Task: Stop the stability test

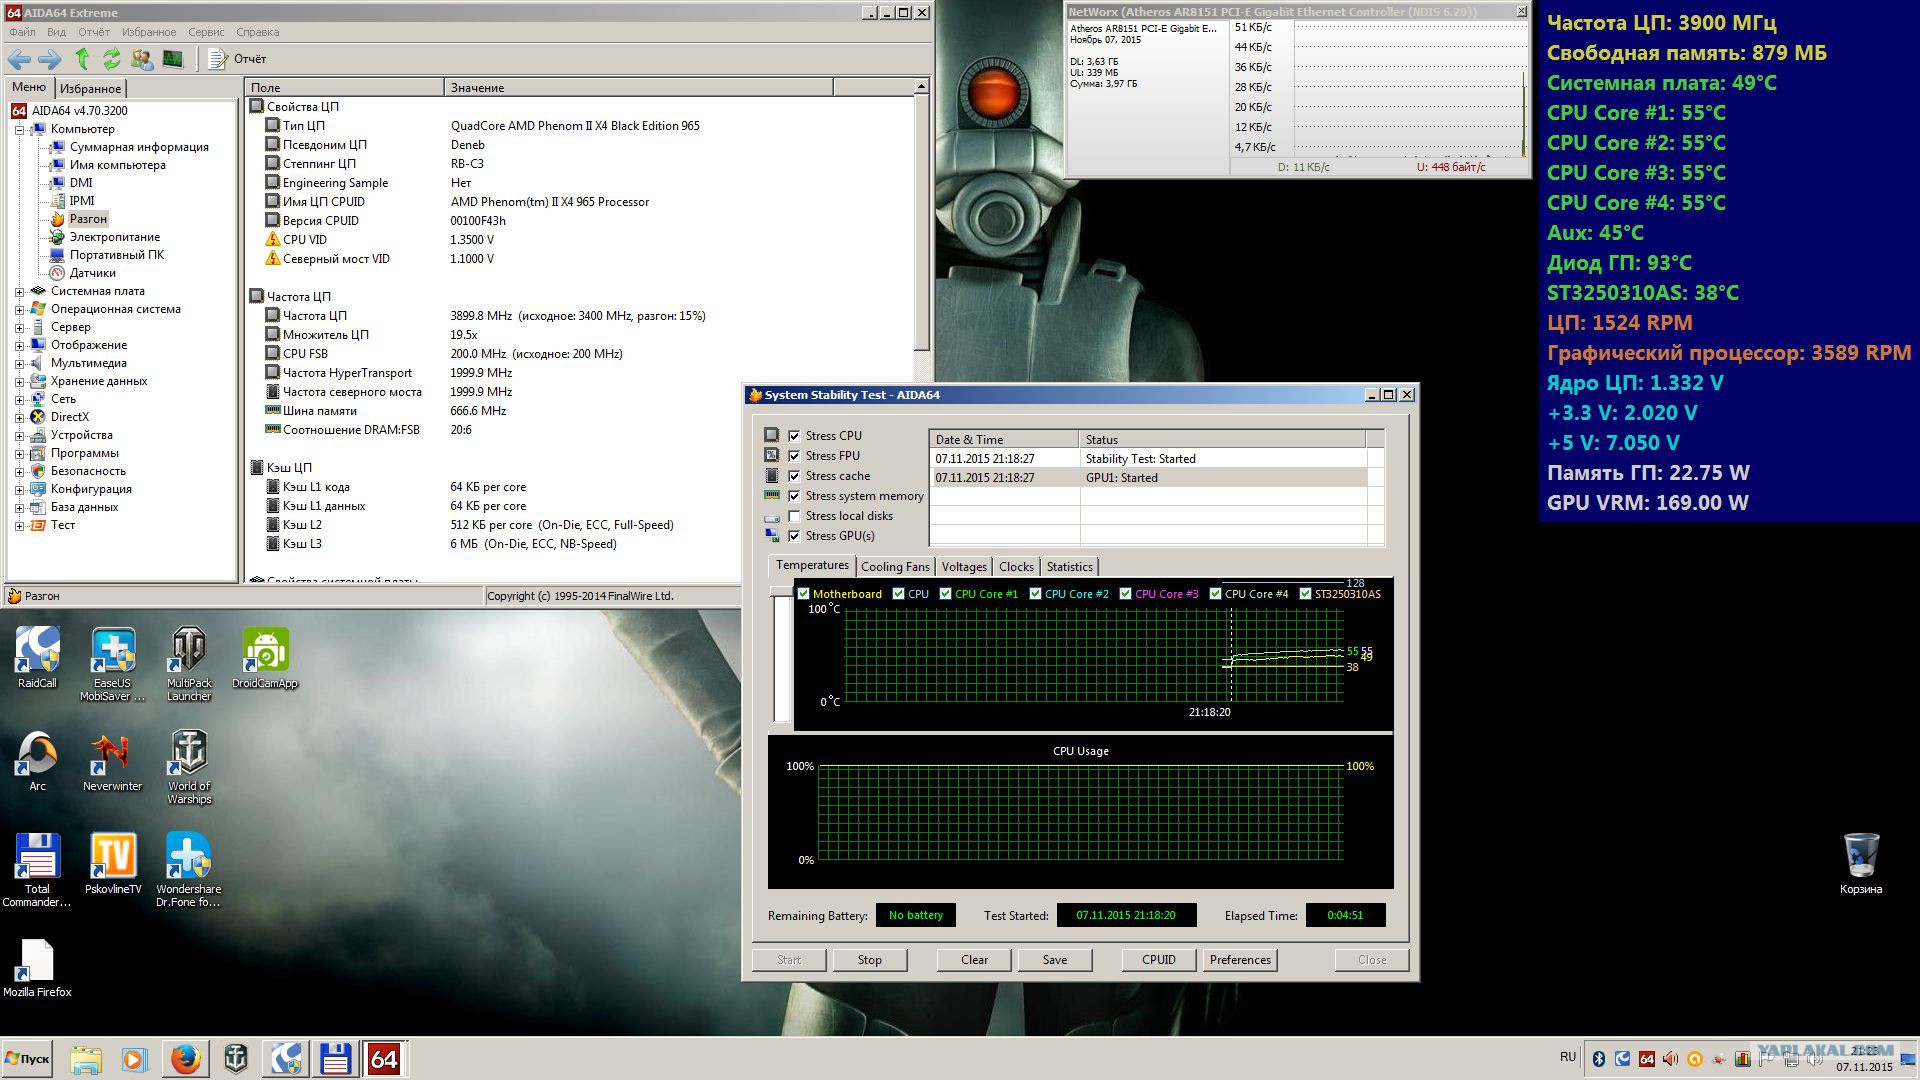Action: coord(869,960)
